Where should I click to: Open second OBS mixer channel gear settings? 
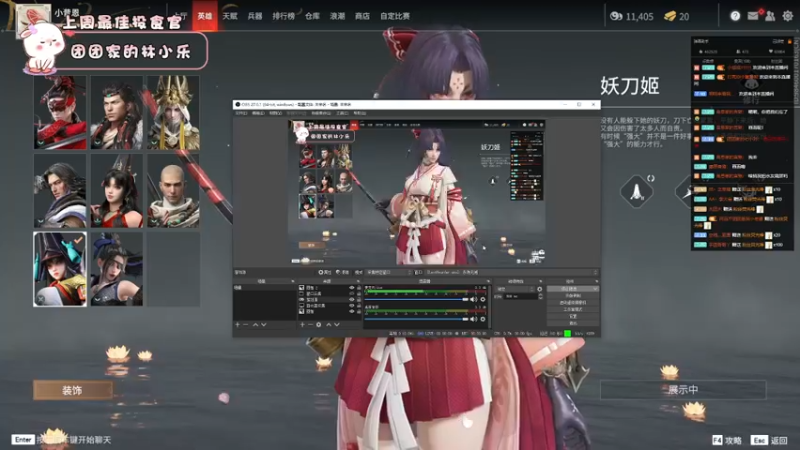[x=483, y=319]
